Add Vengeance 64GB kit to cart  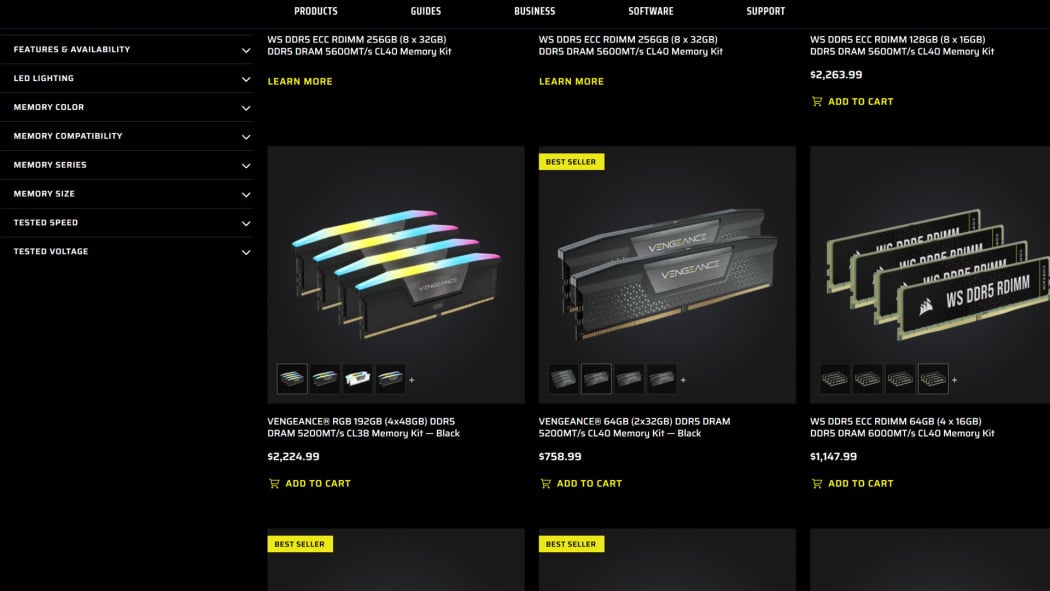(x=581, y=483)
